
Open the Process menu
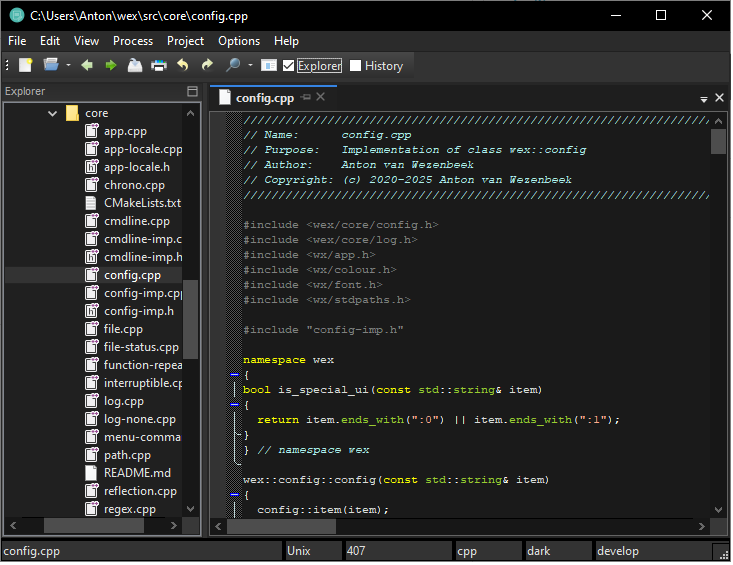coord(133,41)
